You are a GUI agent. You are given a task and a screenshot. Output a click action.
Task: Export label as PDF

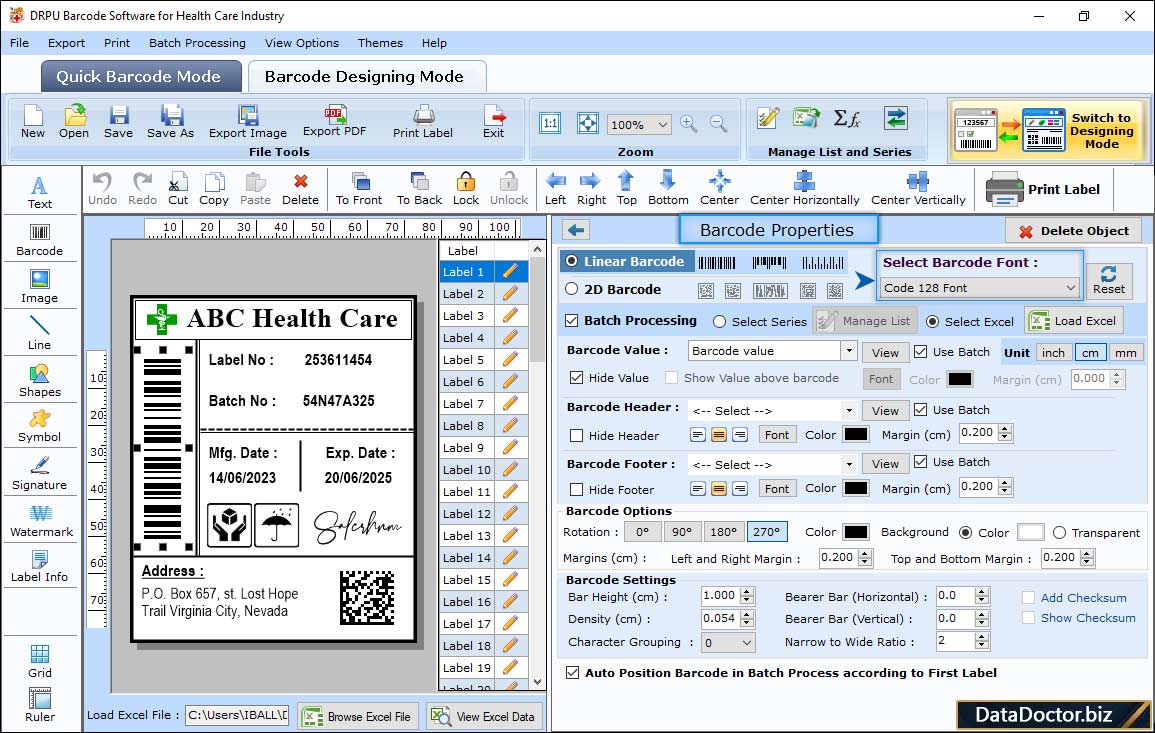(x=334, y=121)
